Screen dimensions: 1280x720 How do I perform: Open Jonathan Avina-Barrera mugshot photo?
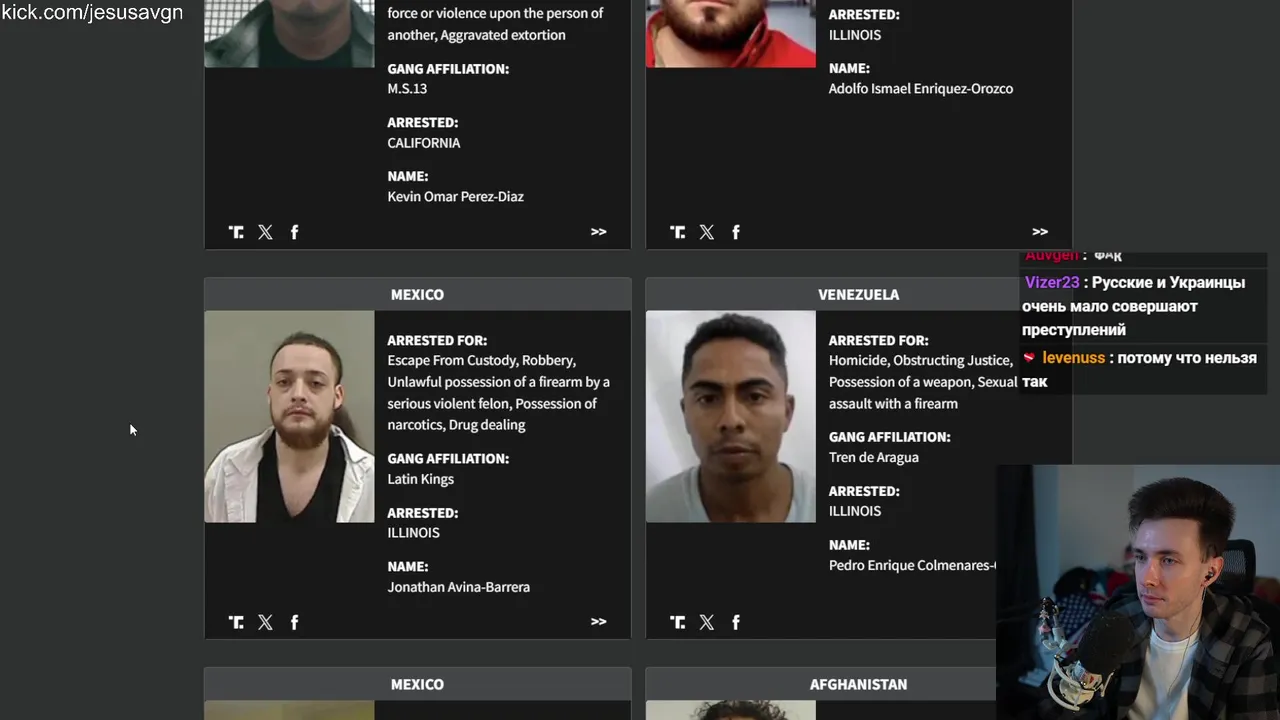pyautogui.click(x=289, y=416)
